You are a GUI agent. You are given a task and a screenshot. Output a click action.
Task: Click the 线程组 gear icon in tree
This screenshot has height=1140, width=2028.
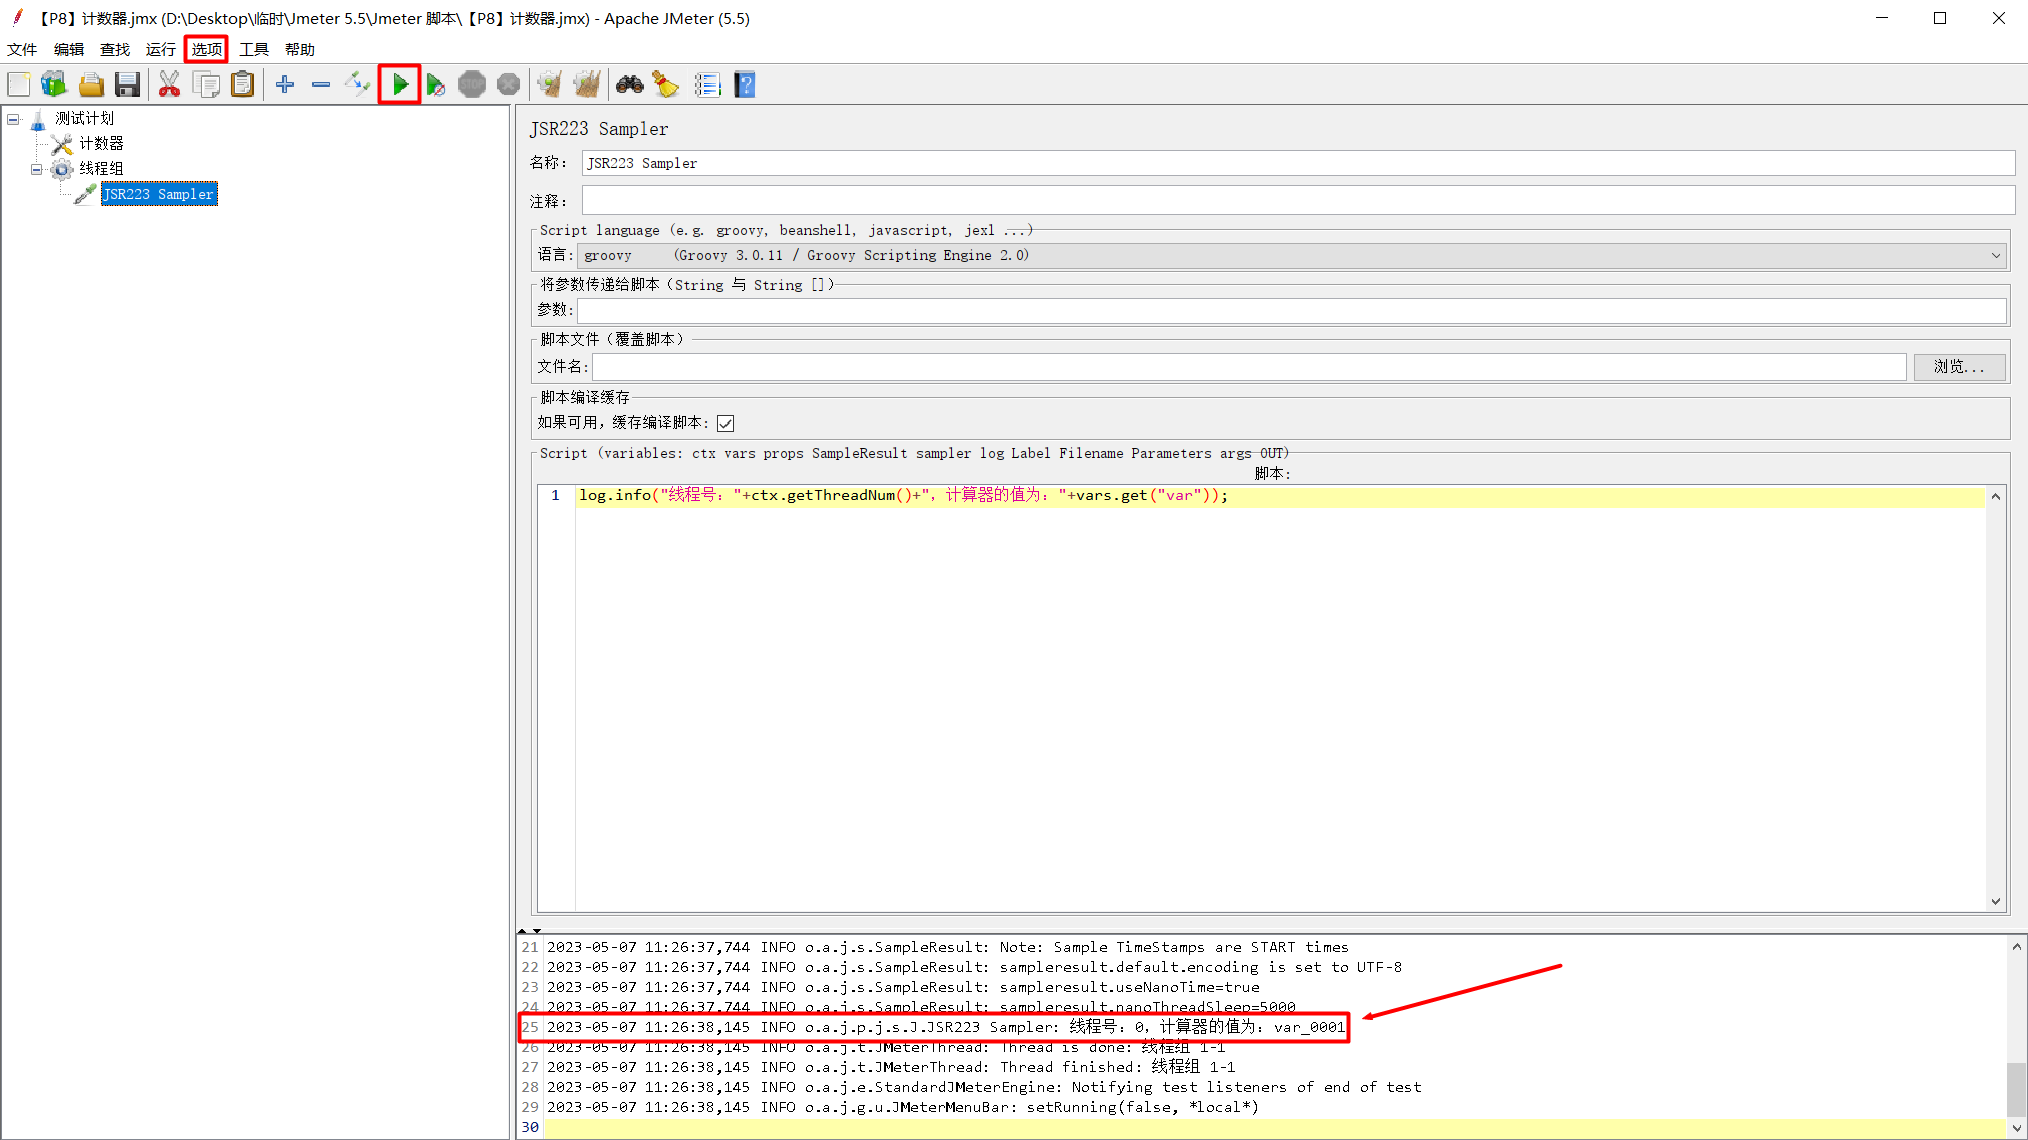tap(62, 169)
